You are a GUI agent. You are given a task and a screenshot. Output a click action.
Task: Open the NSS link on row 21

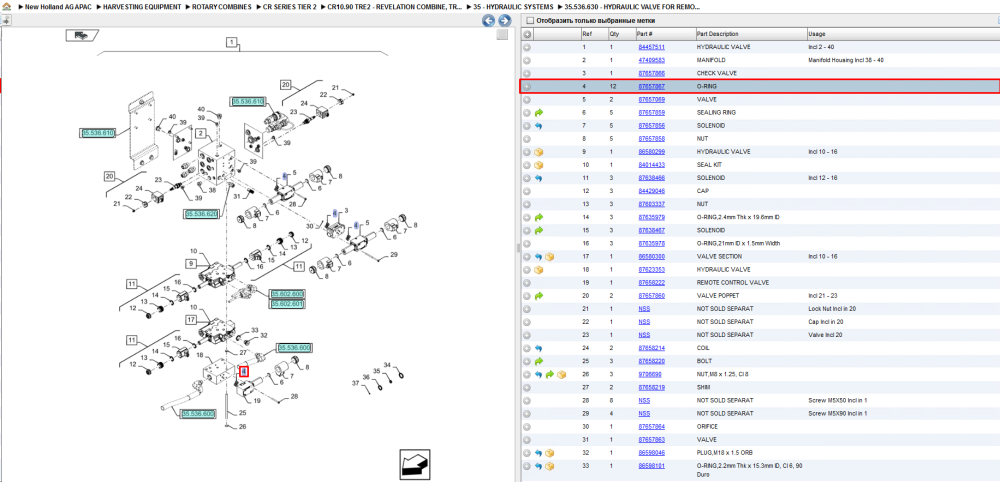[x=644, y=309]
